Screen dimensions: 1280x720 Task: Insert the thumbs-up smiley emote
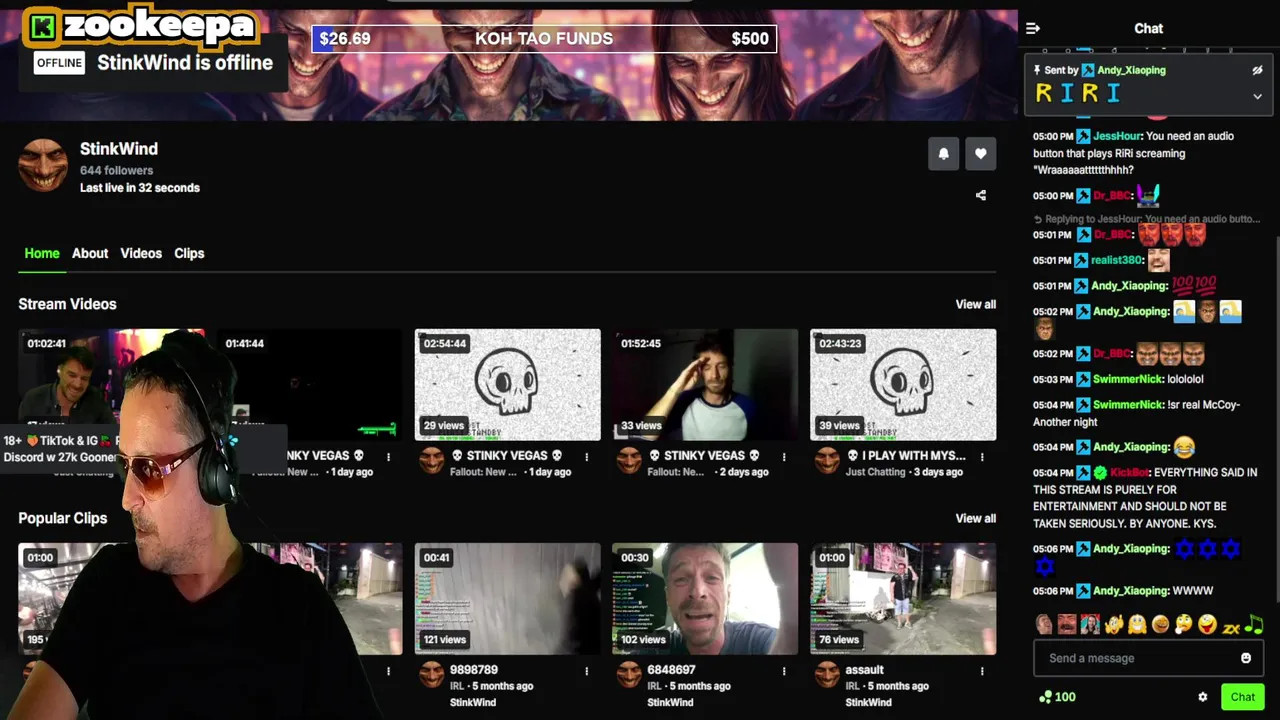(1114, 625)
